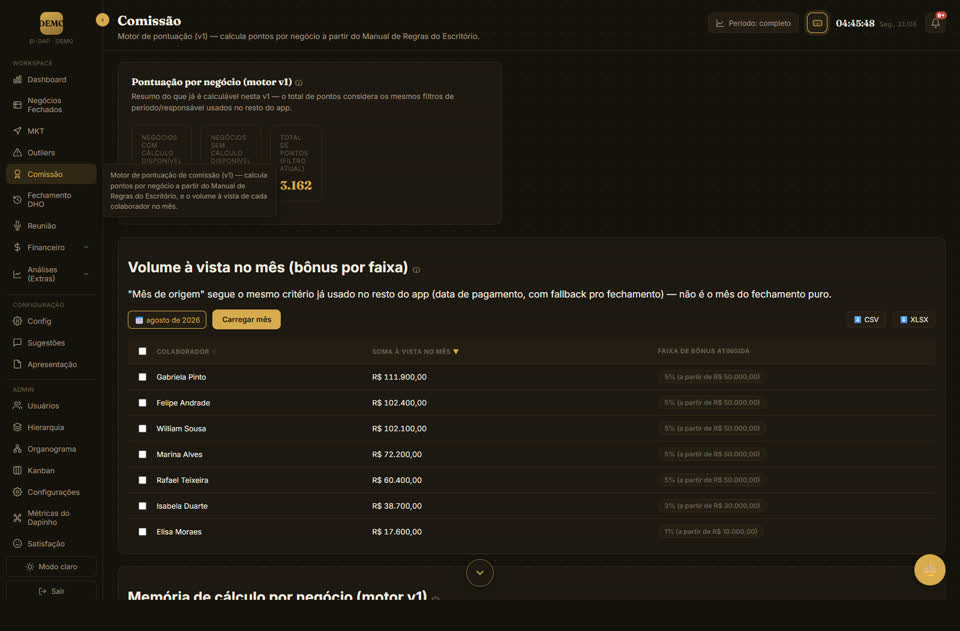Click the Apresentação document icon
Viewport: 960px width, 631px height.
[x=17, y=364]
